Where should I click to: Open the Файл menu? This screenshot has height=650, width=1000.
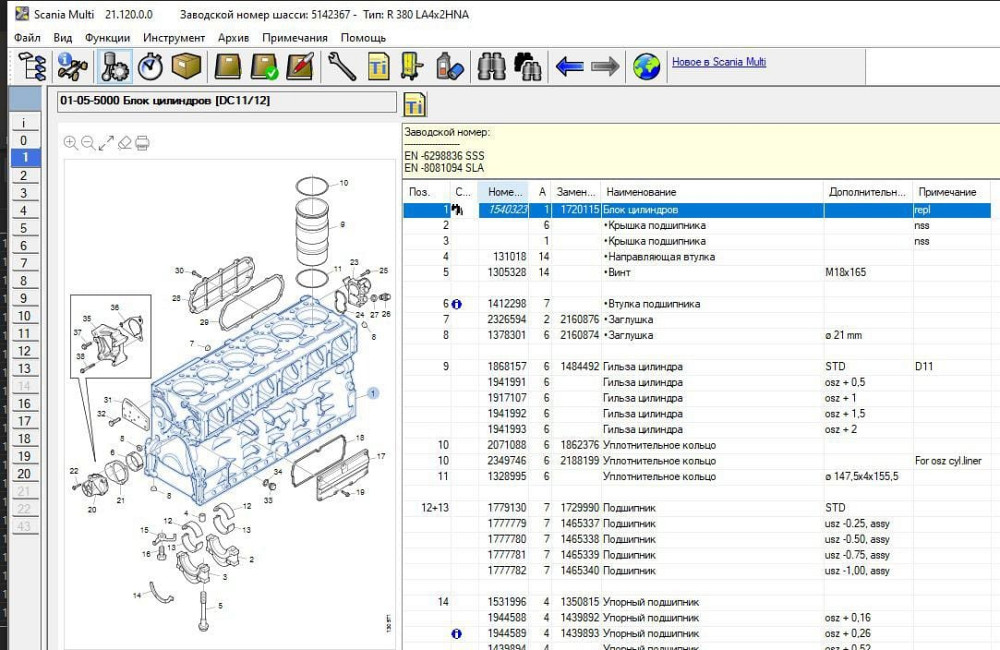tap(28, 38)
